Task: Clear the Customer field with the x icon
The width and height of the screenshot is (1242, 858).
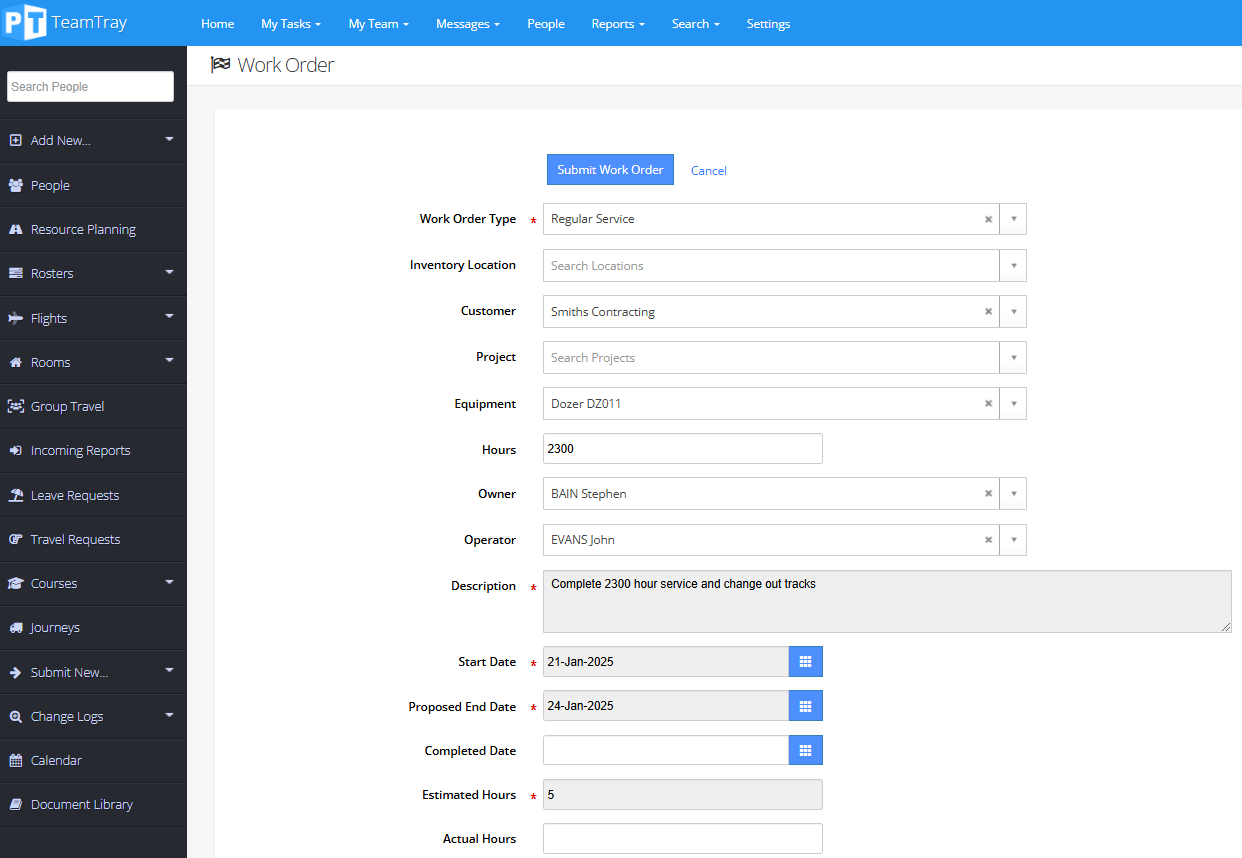Action: pyautogui.click(x=988, y=311)
